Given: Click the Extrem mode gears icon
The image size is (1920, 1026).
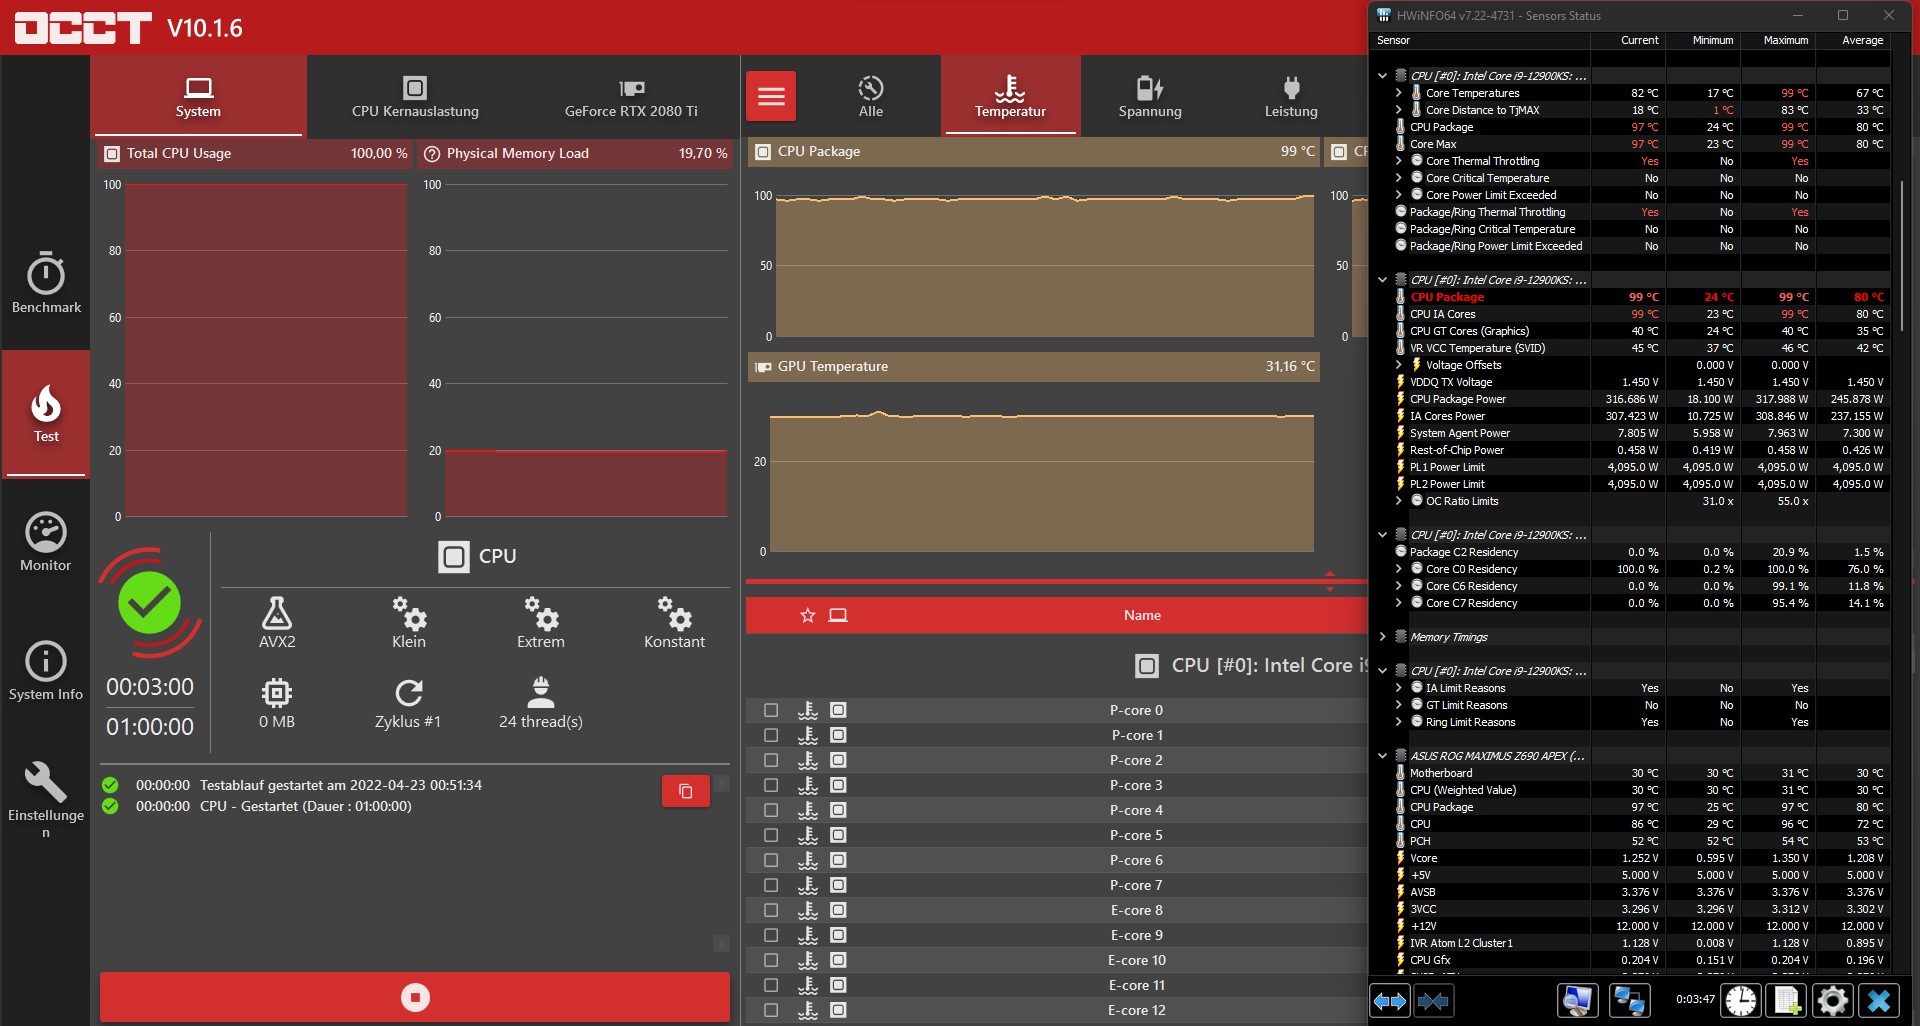Looking at the screenshot, I should (x=541, y=612).
